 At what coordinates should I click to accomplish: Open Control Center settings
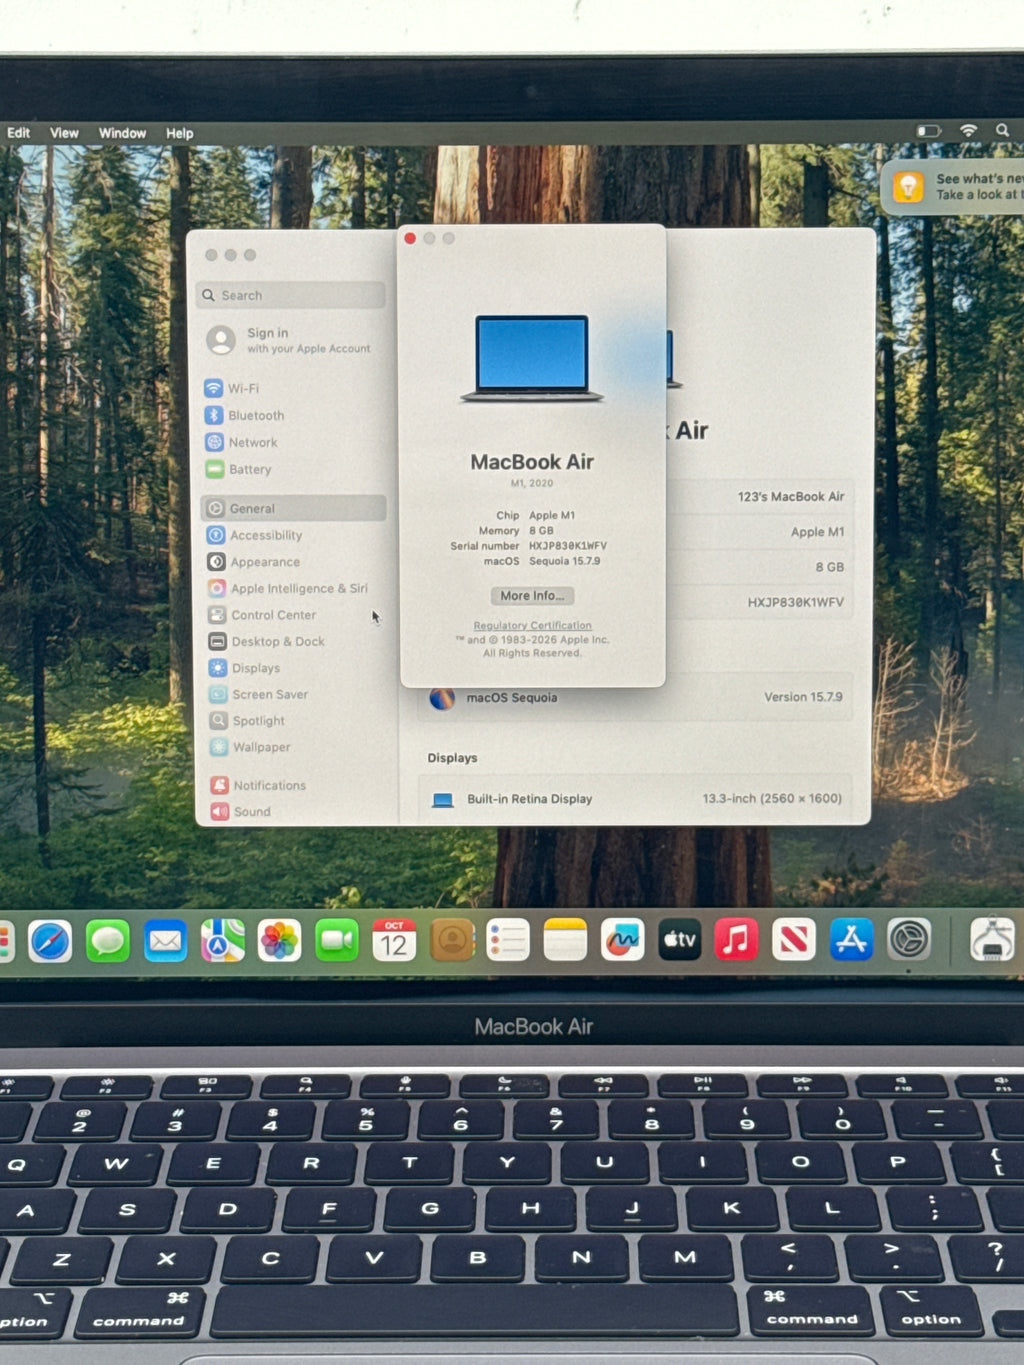pos(293,615)
